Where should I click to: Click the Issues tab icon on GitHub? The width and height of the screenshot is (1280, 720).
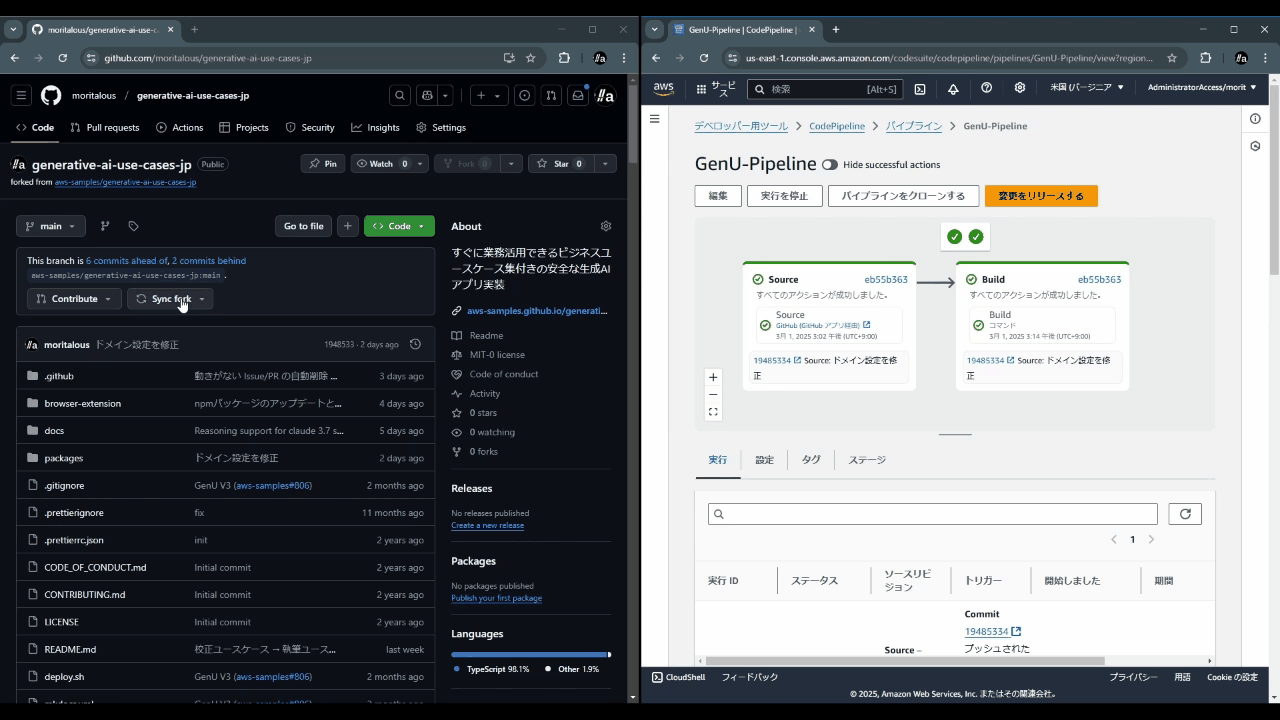click(x=524, y=95)
